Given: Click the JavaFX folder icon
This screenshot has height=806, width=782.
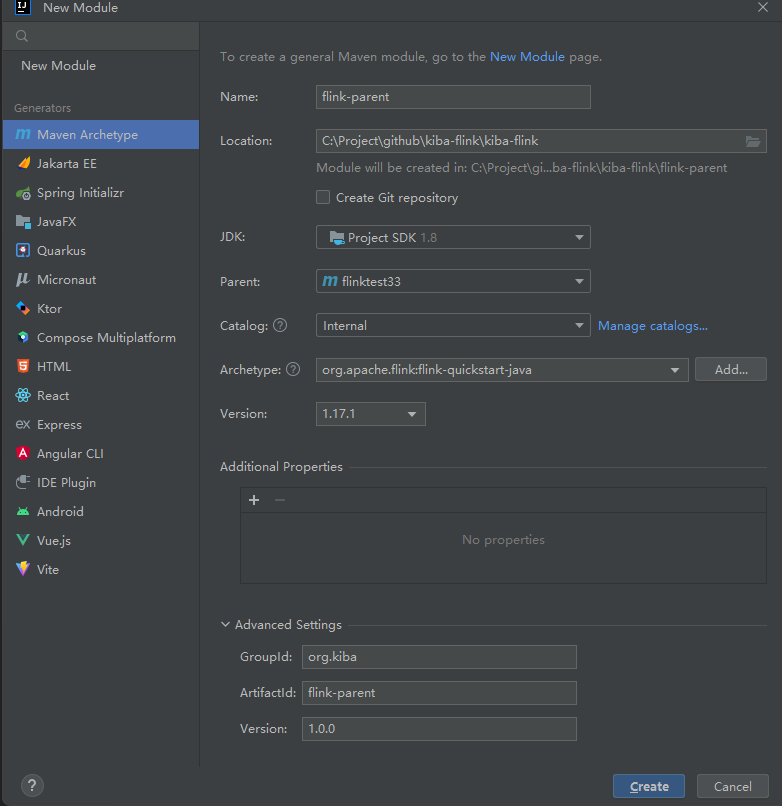Looking at the screenshot, I should point(23,222).
